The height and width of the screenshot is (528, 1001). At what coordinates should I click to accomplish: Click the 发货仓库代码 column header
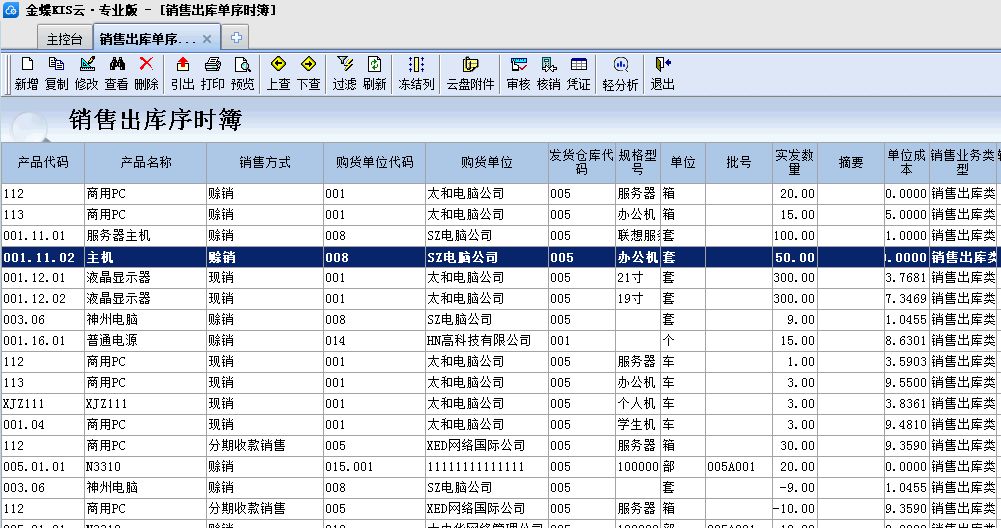pyautogui.click(x=582, y=163)
